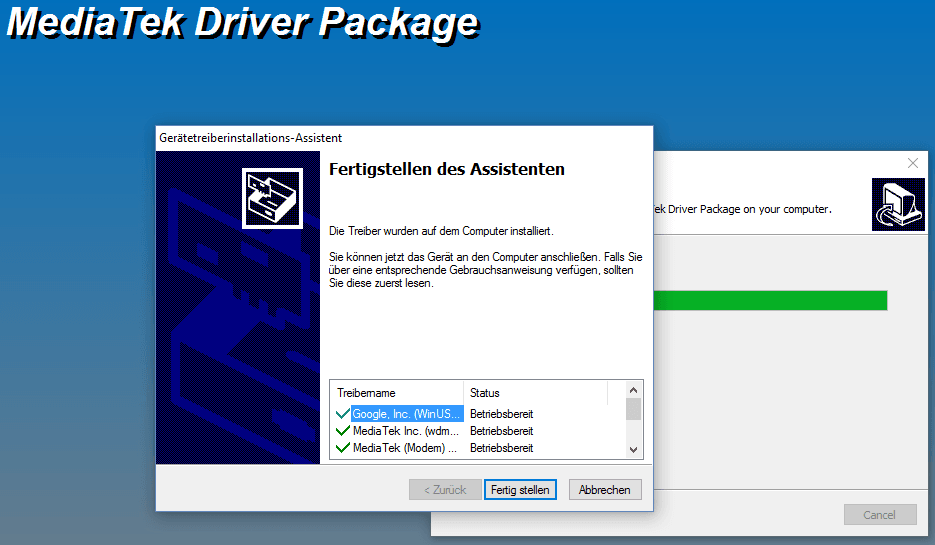Image resolution: width=935 pixels, height=545 pixels.
Task: Click Betriebsbereit status of Google, Inc. row
Action: pos(501,414)
